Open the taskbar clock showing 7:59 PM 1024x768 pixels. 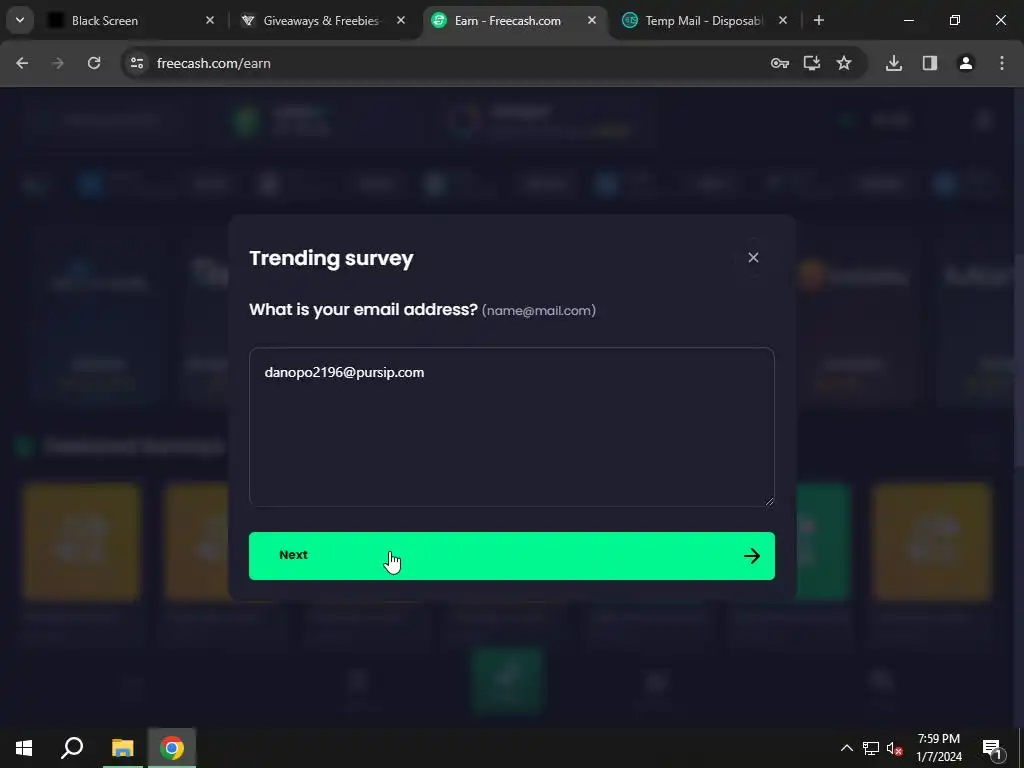(x=939, y=748)
